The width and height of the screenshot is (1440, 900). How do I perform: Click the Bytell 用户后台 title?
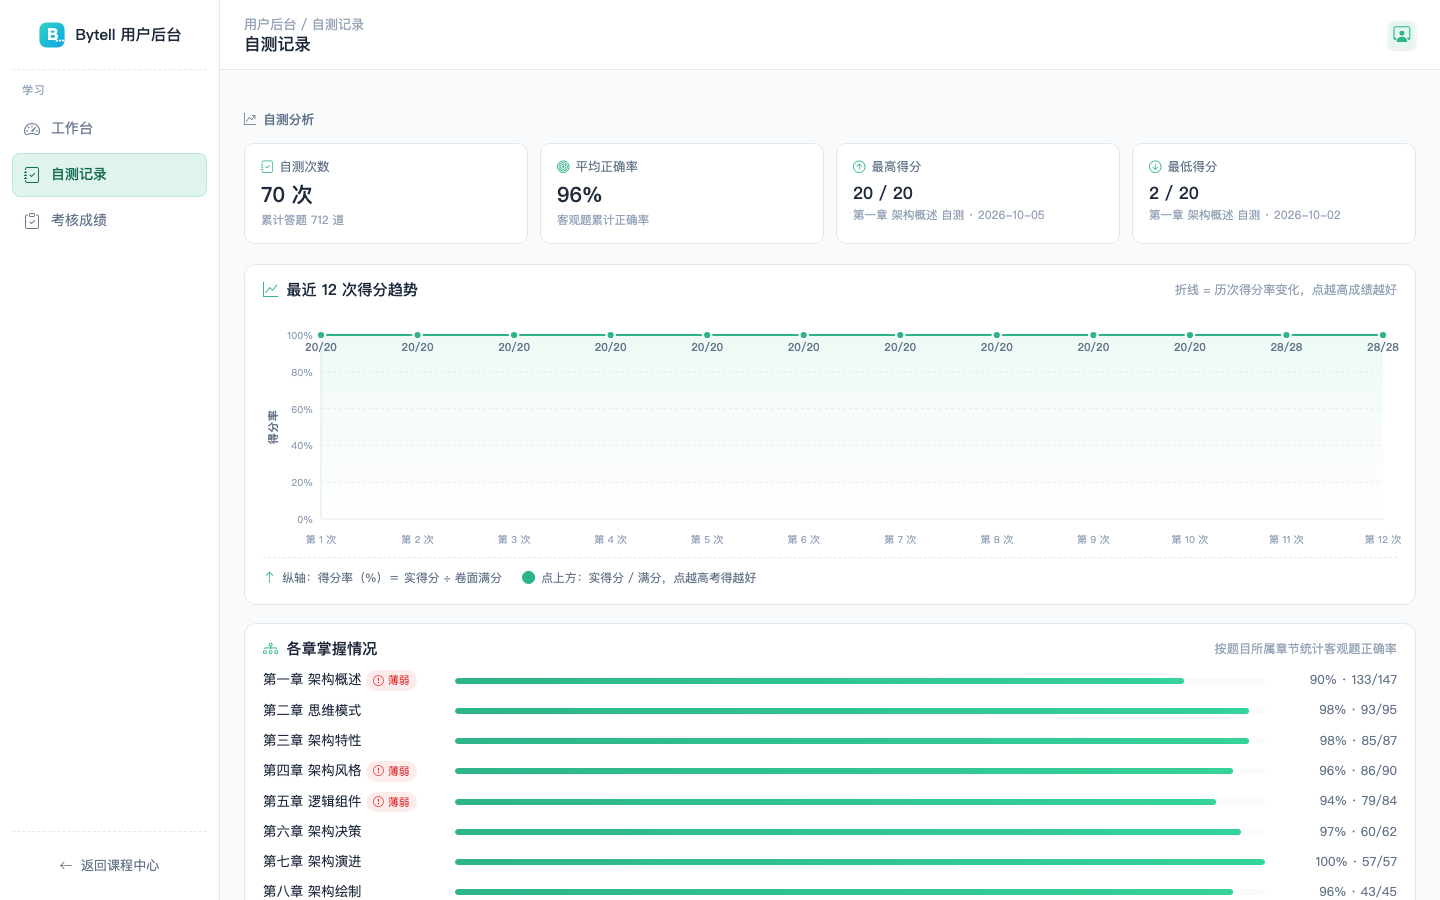point(128,35)
